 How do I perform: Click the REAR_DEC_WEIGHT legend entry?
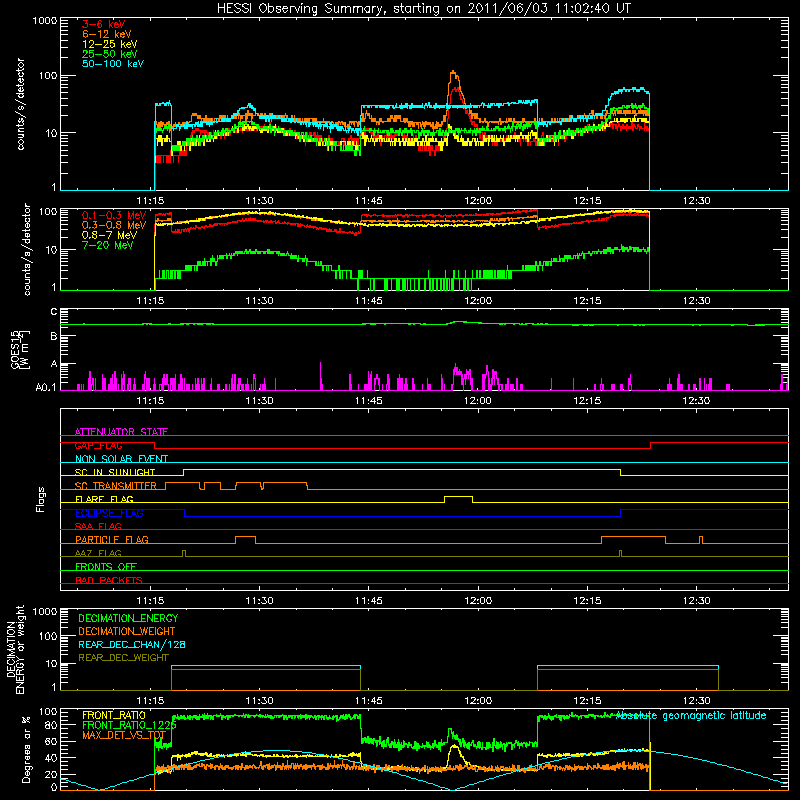tap(123, 658)
